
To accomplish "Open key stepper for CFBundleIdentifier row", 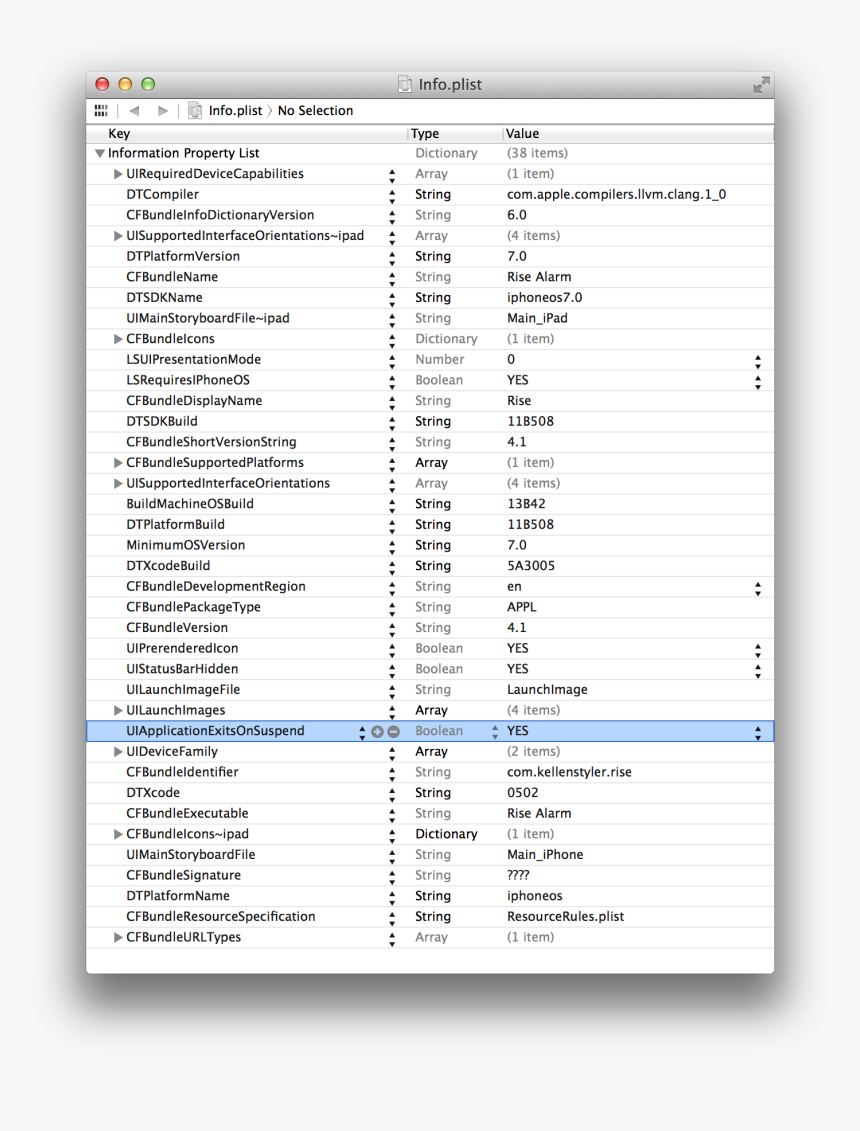I will point(392,773).
